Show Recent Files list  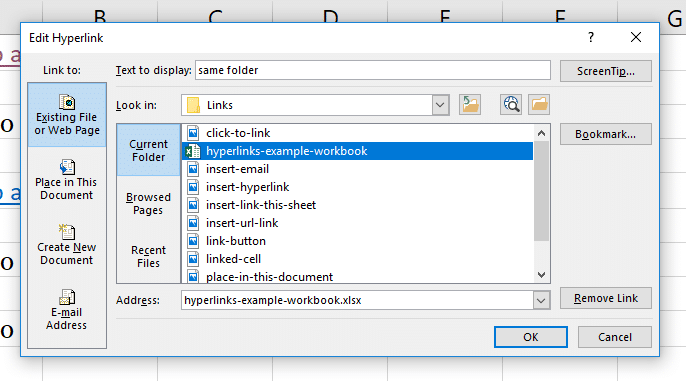pos(148,256)
